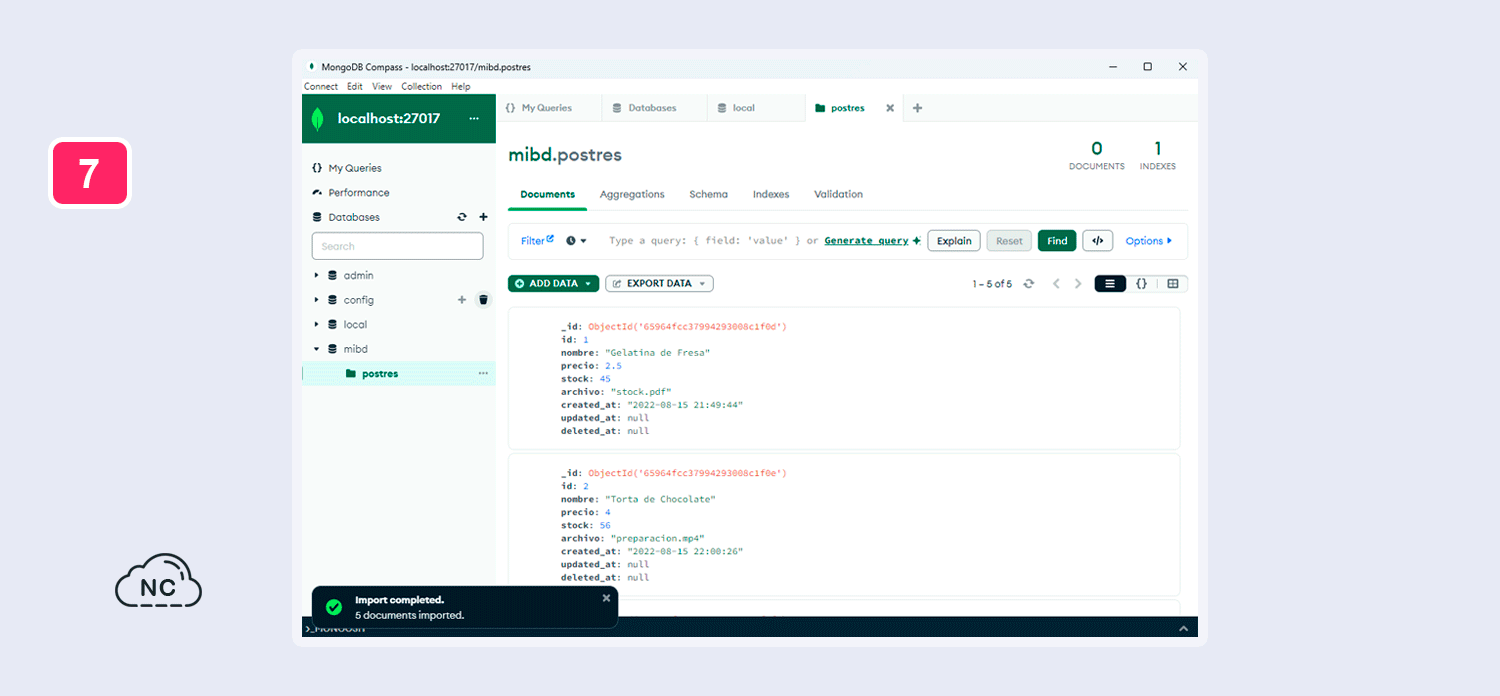
Task: Click the "Gelatina de Fresa" nombre value
Action: [x=657, y=353]
